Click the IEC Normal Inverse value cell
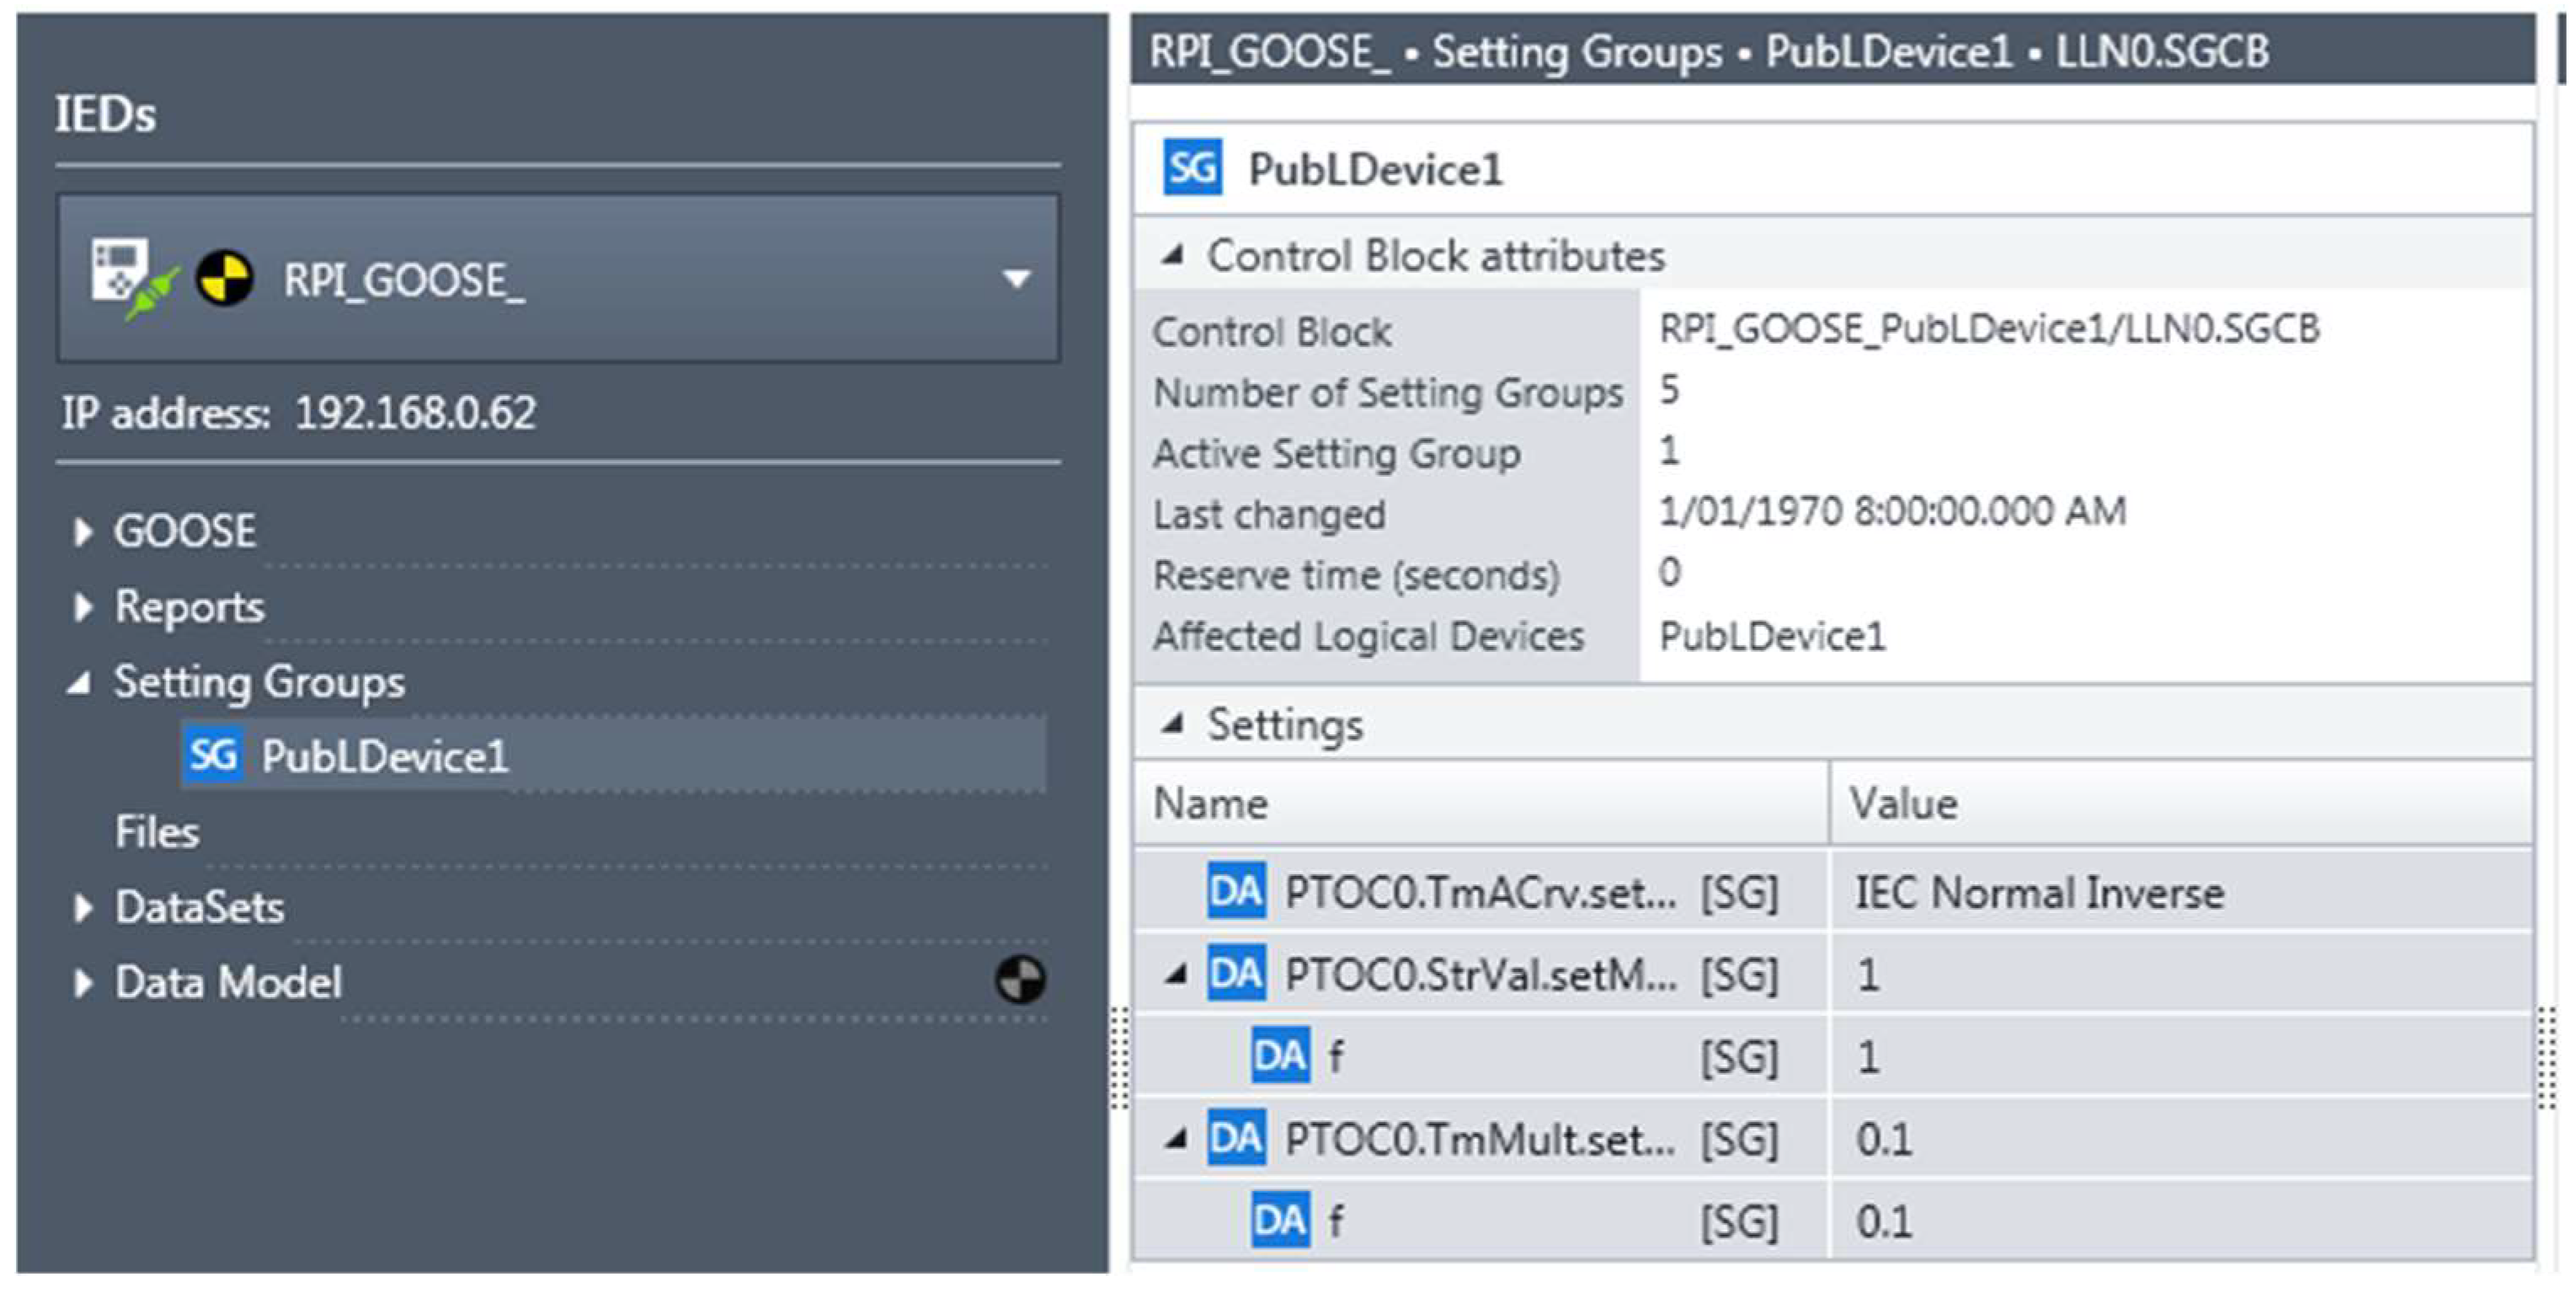This screenshot has width=2576, height=1292. click(x=2040, y=892)
